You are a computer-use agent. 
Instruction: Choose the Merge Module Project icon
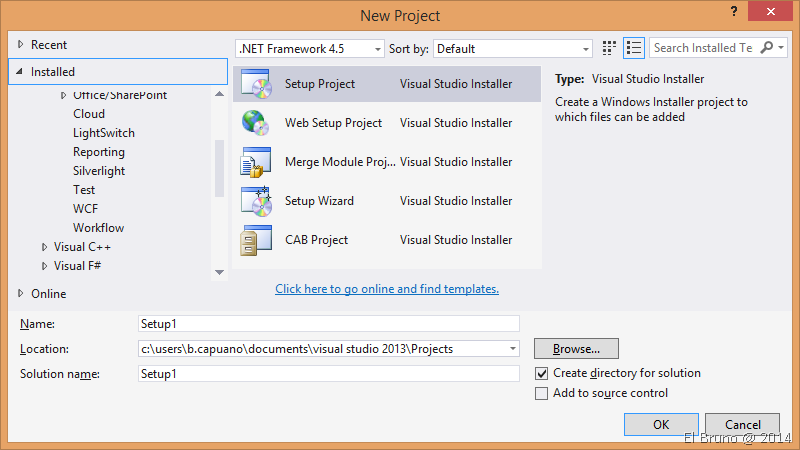click(256, 162)
